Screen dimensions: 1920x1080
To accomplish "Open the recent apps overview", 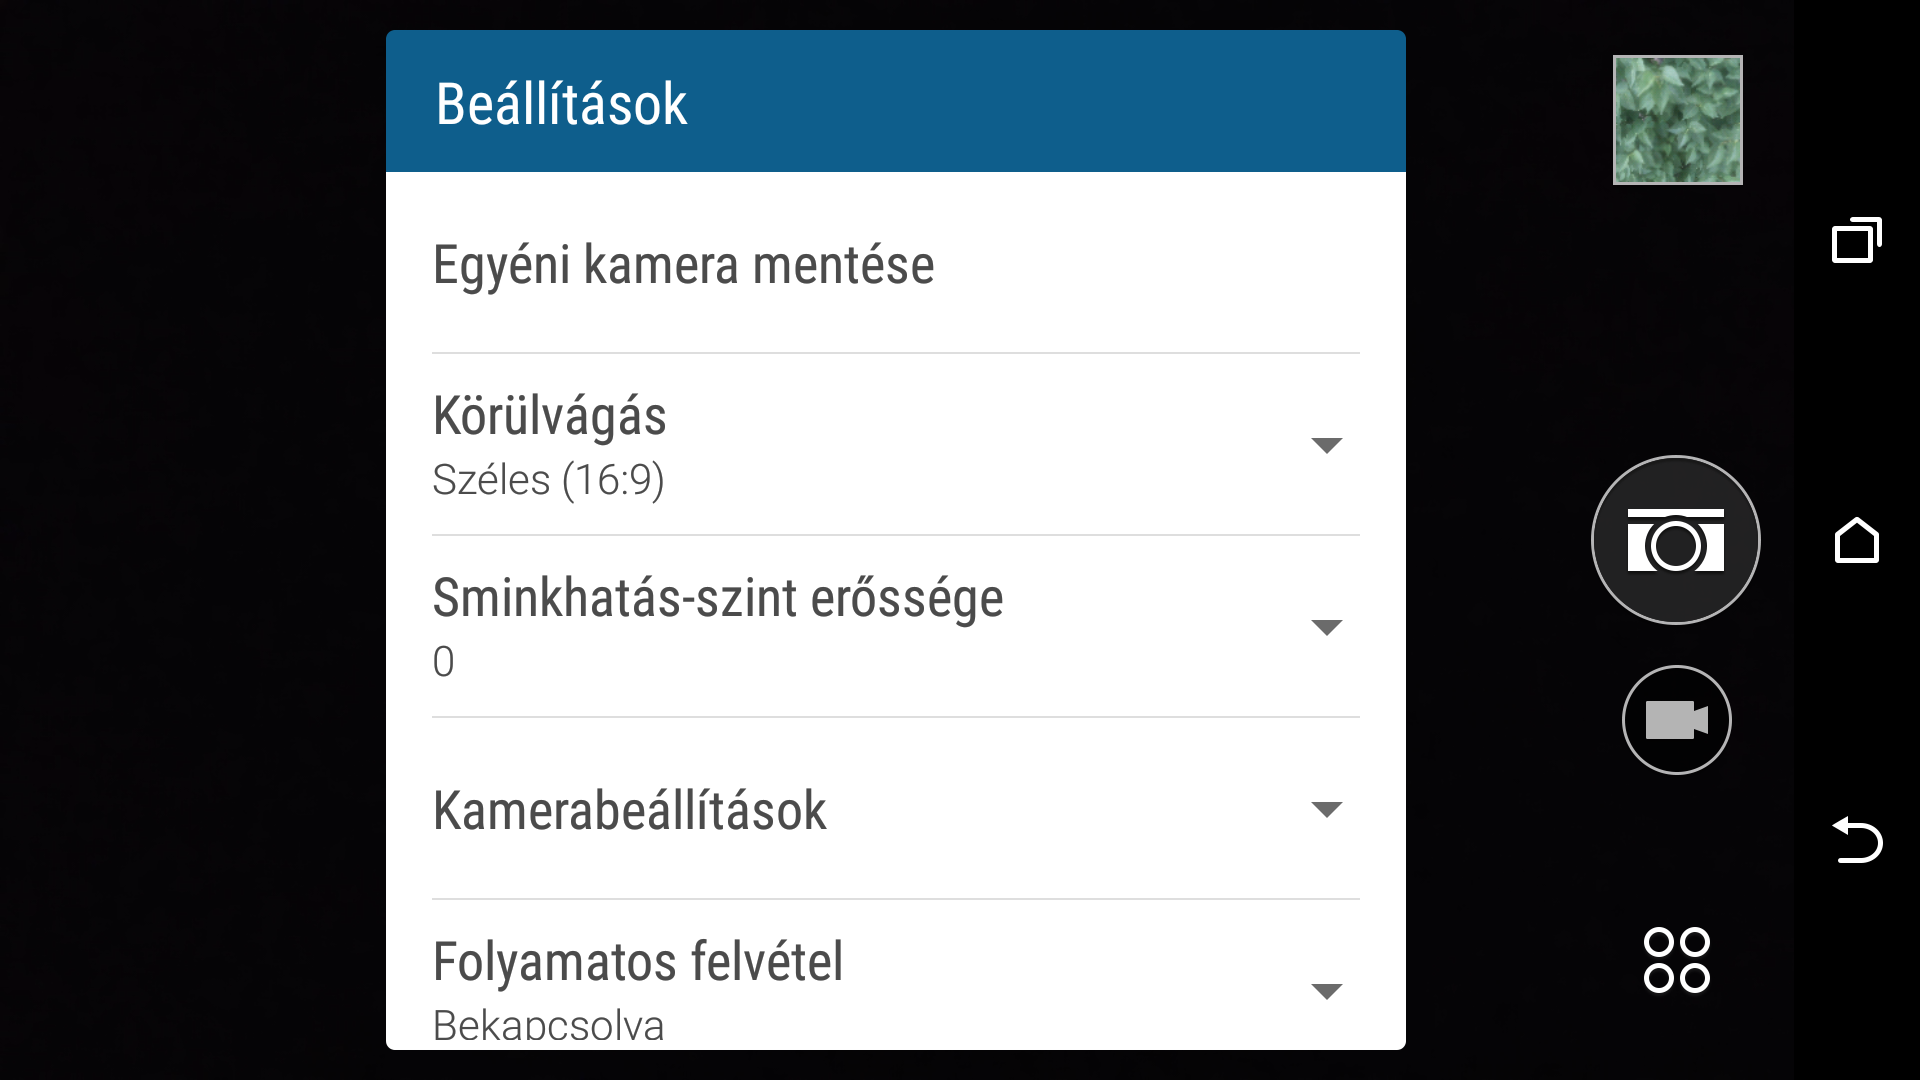I will (x=1856, y=241).
